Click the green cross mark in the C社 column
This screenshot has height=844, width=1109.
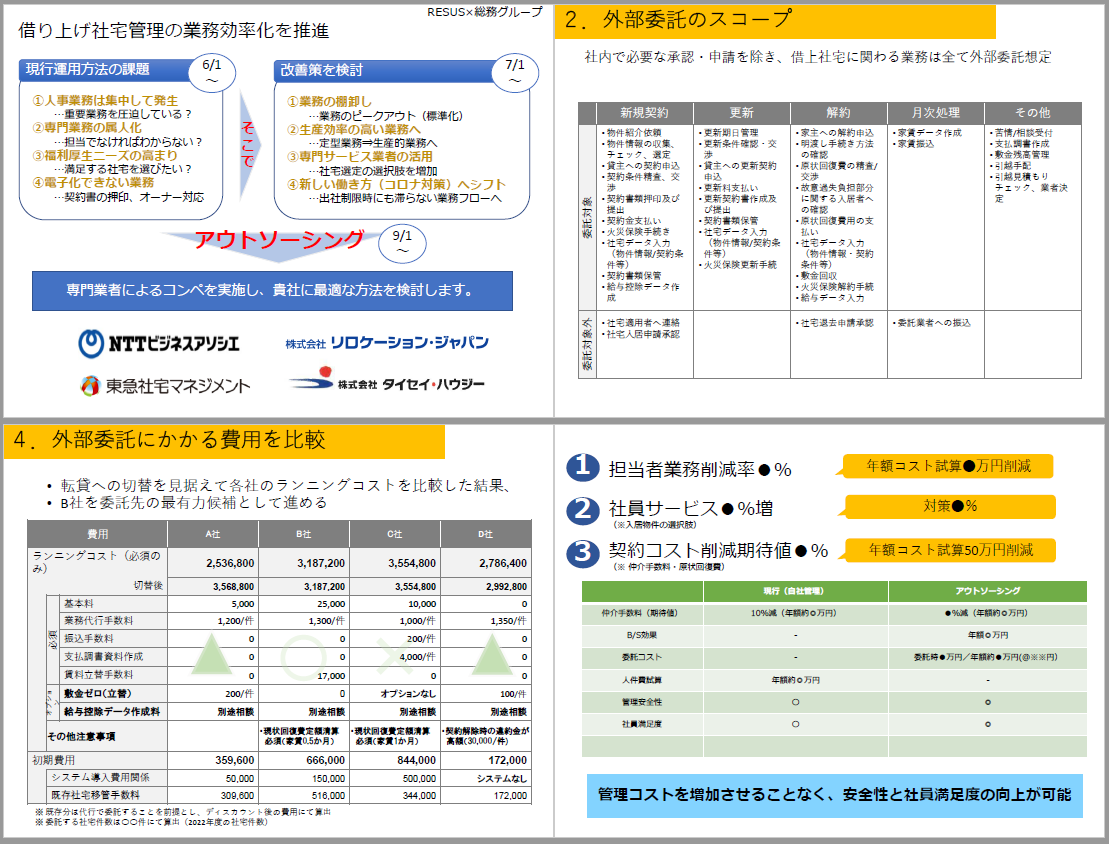(393, 655)
